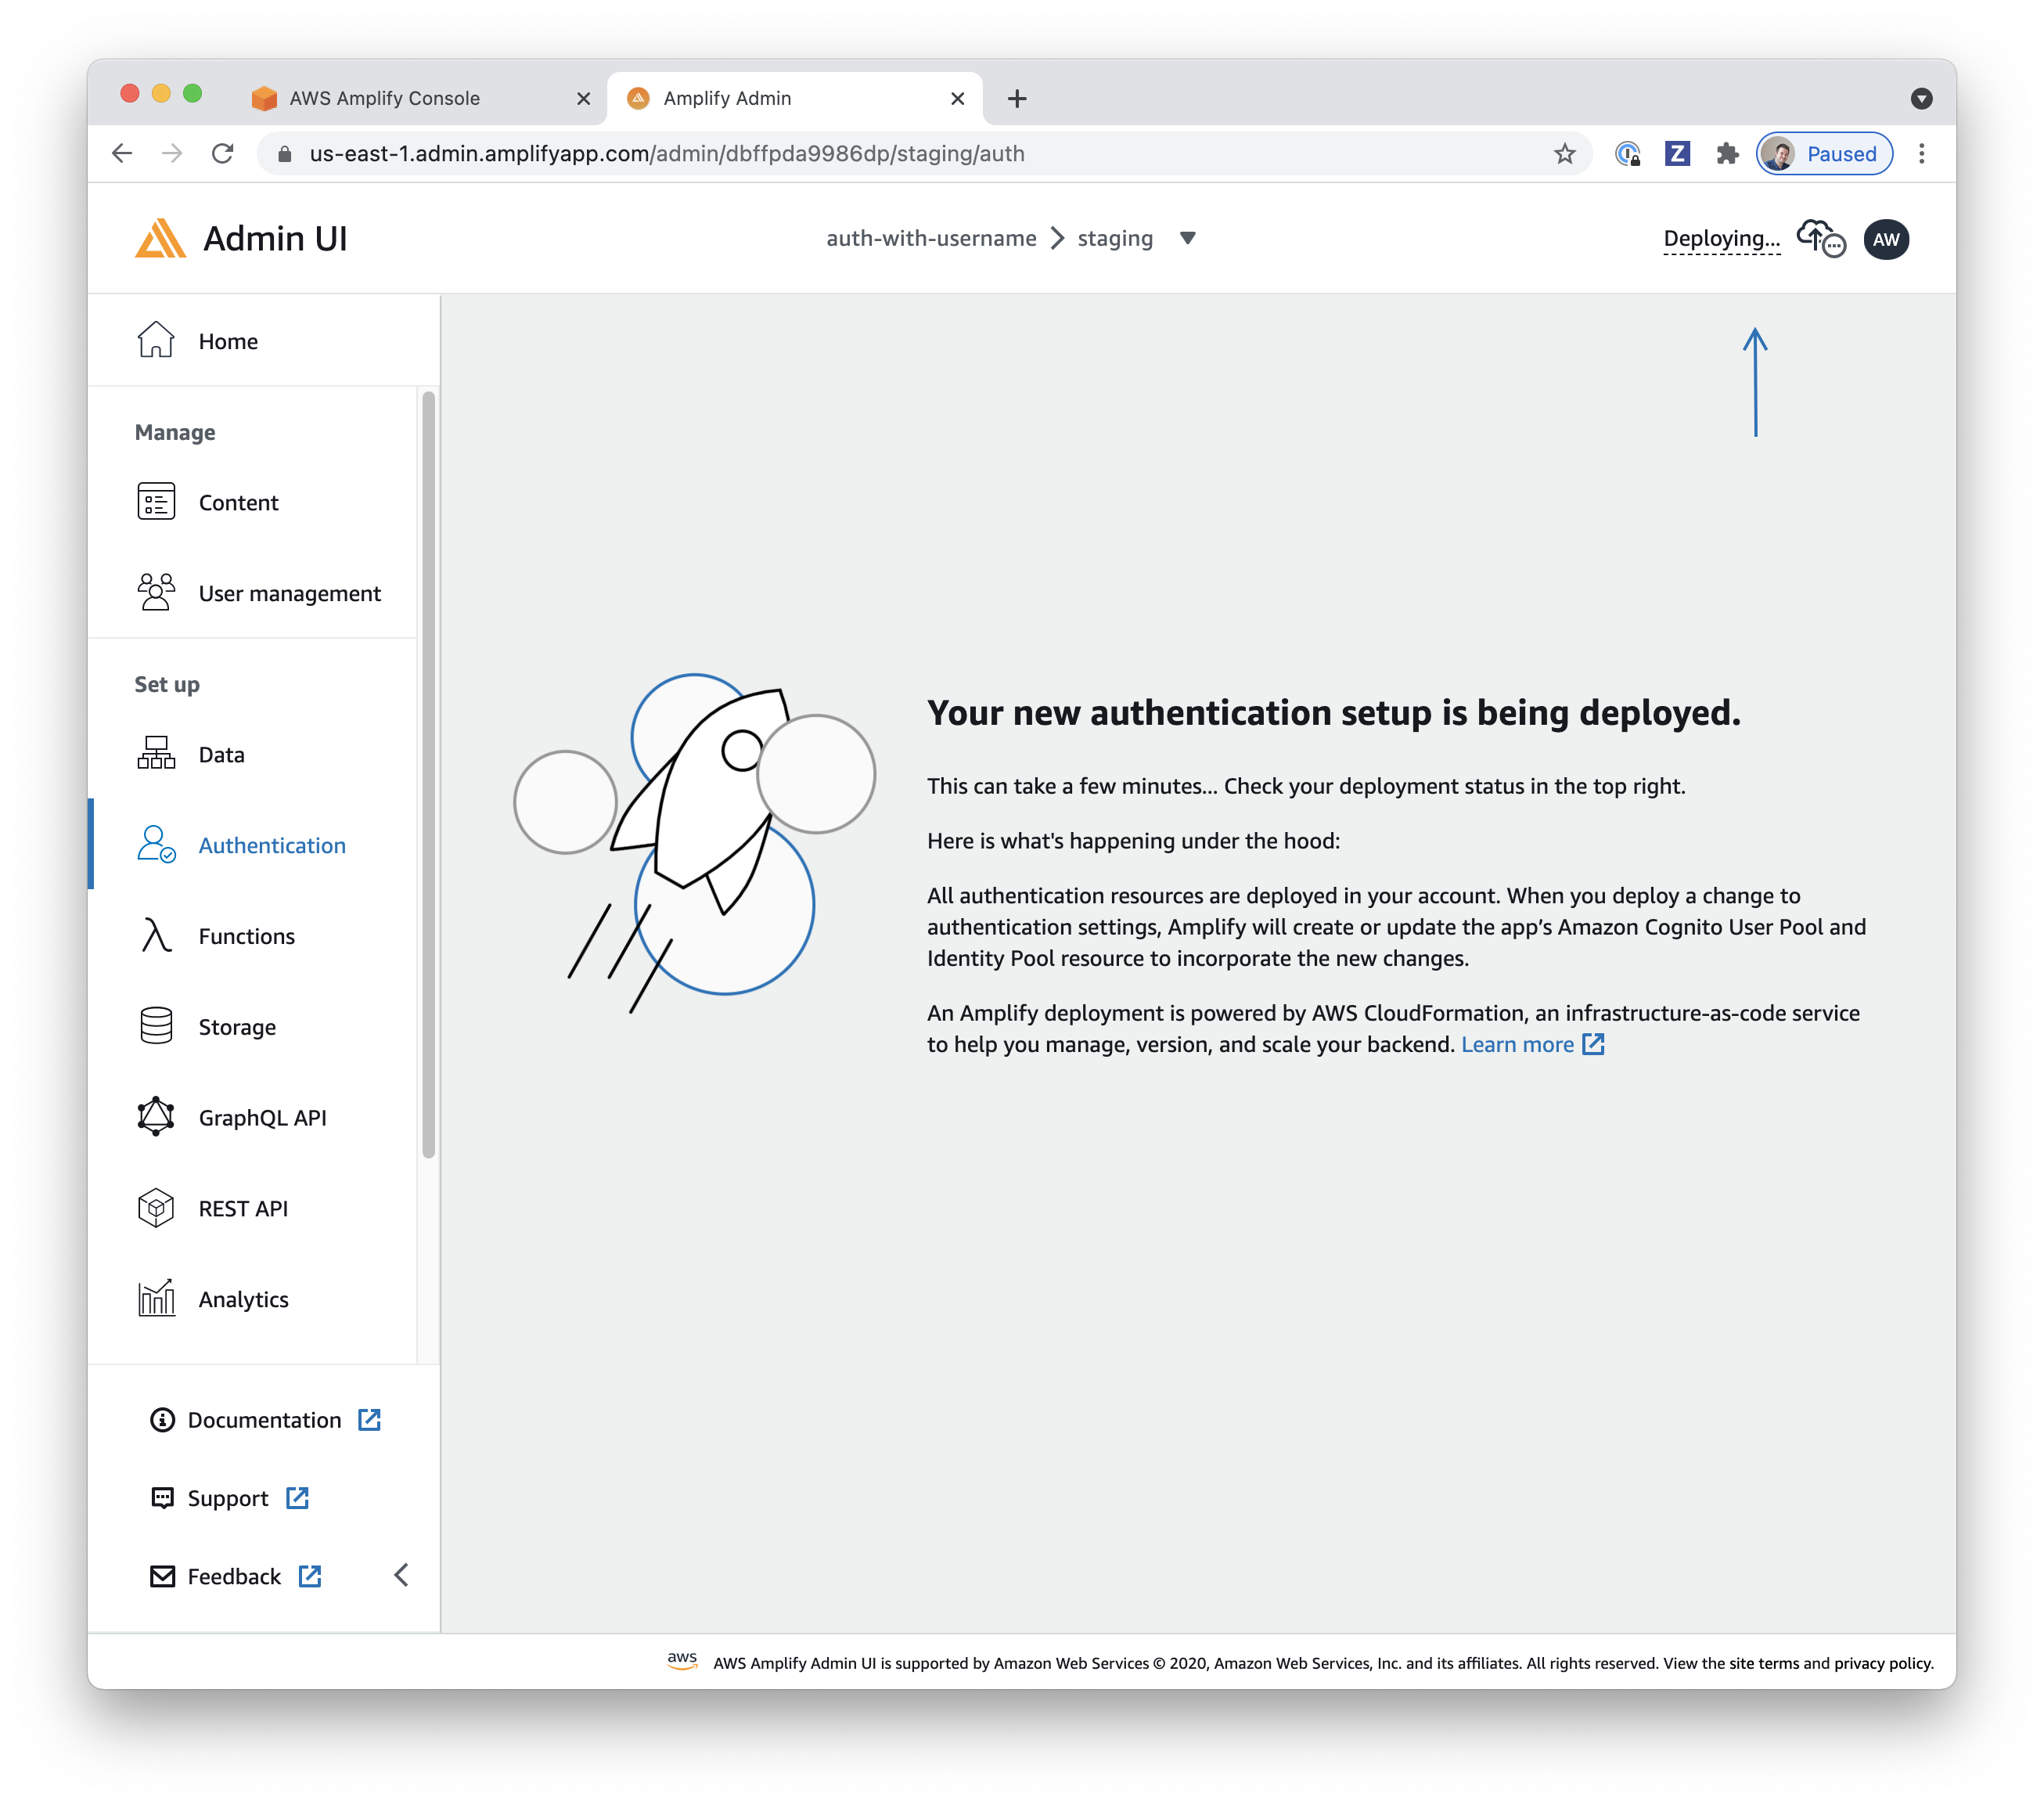Go back to the previous page
Viewport: 2044px width, 1805px height.
tap(122, 153)
